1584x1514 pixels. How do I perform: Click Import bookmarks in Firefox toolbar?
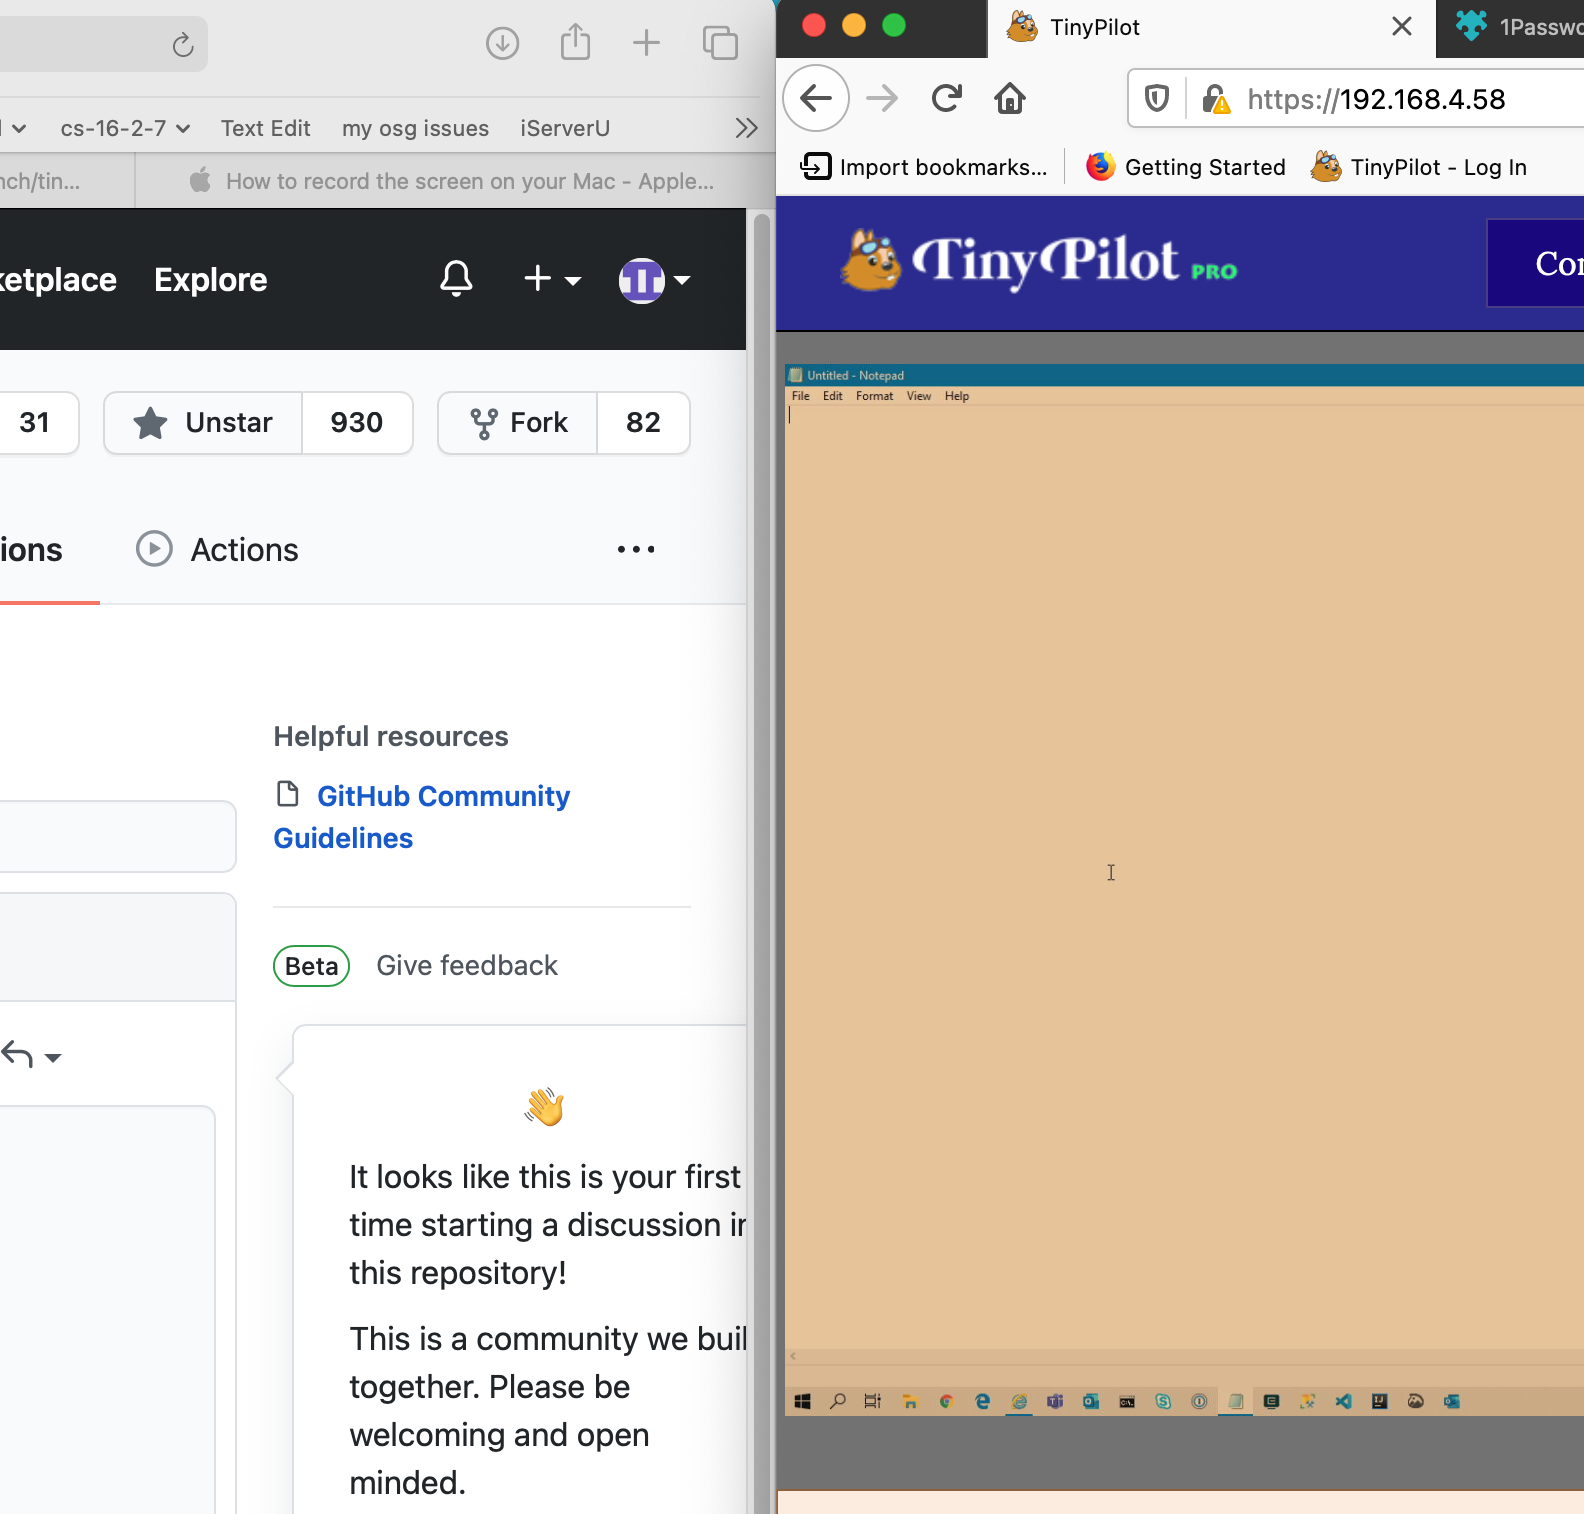point(924,167)
